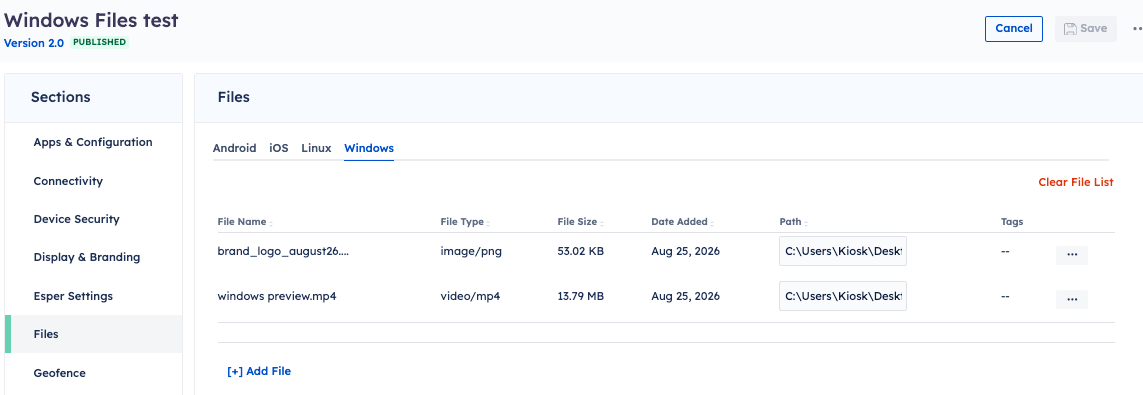Open the Display & Branding section
Screen dimensions: 1143x395
pos(93,257)
